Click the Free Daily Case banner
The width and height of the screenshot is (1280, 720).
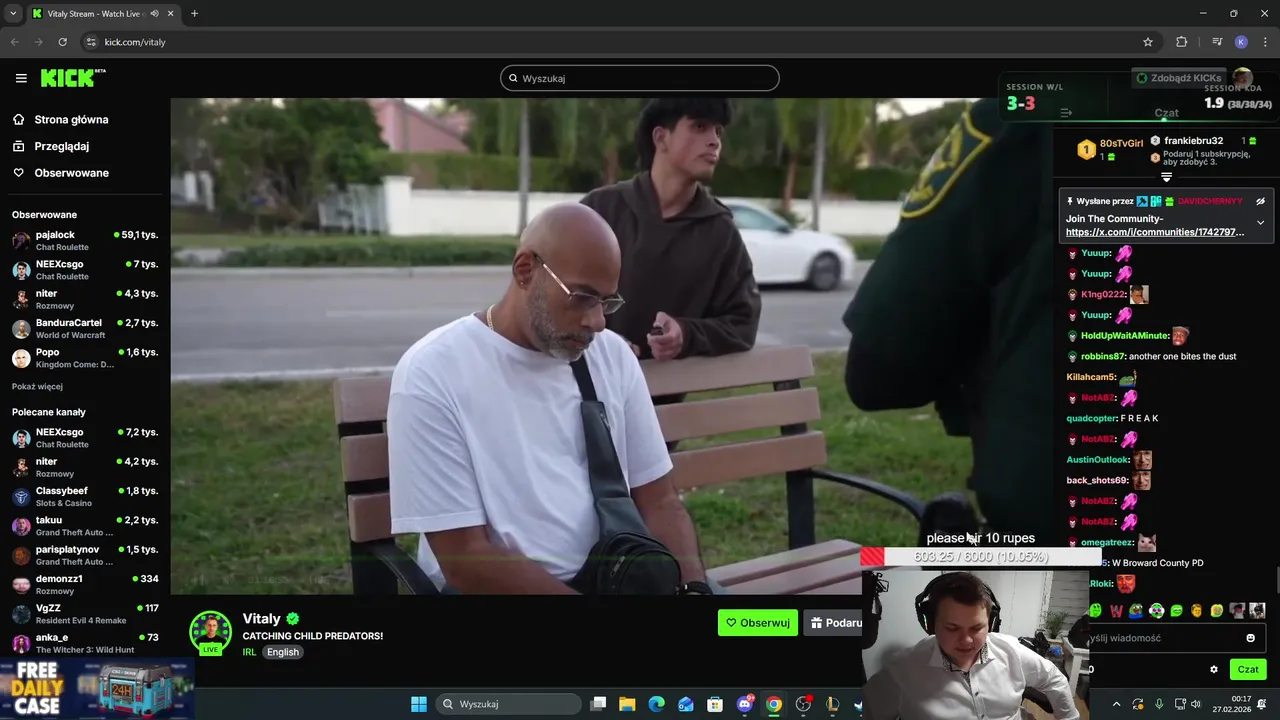tap(97, 689)
